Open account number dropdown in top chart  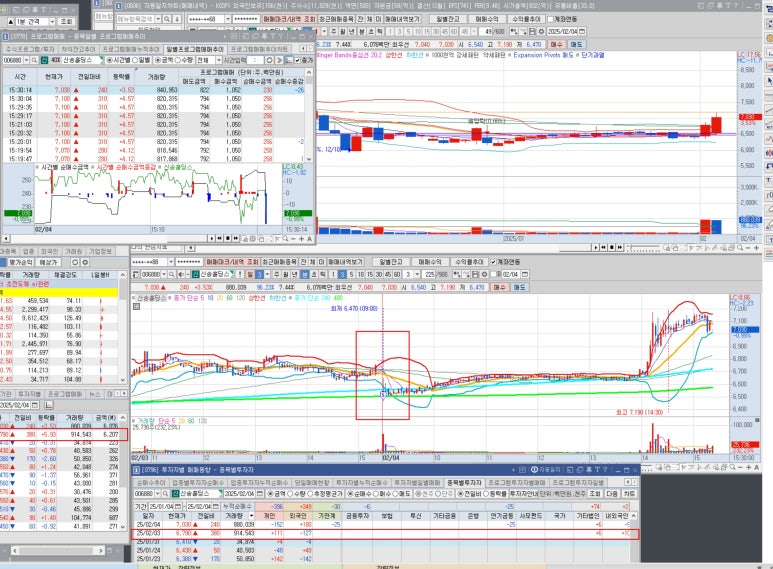pyautogui.click(x=228, y=19)
